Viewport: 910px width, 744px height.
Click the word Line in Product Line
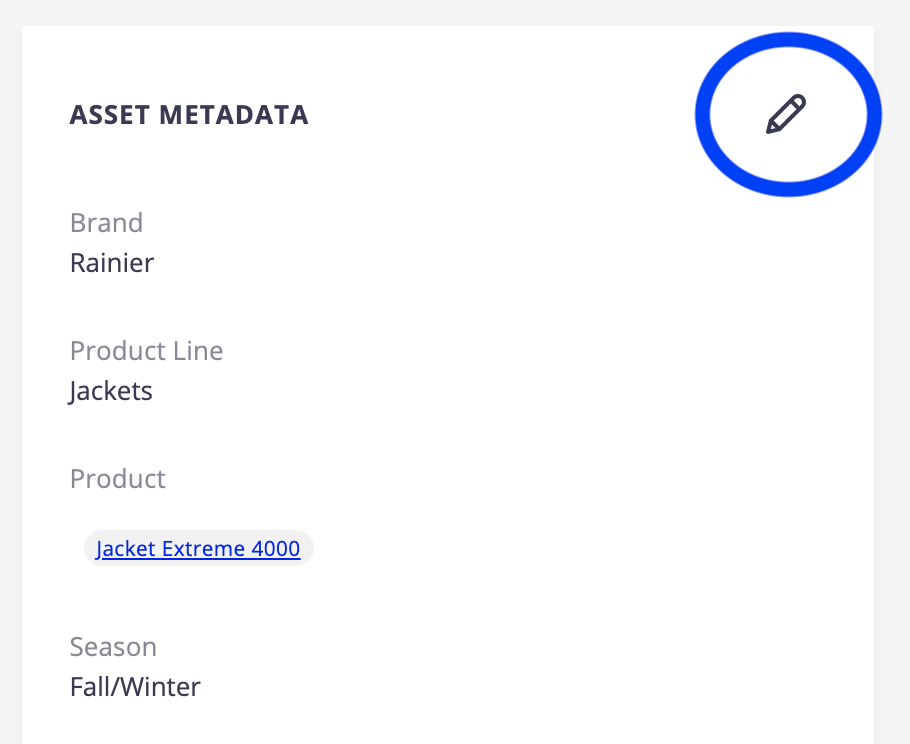pyautogui.click(x=198, y=351)
